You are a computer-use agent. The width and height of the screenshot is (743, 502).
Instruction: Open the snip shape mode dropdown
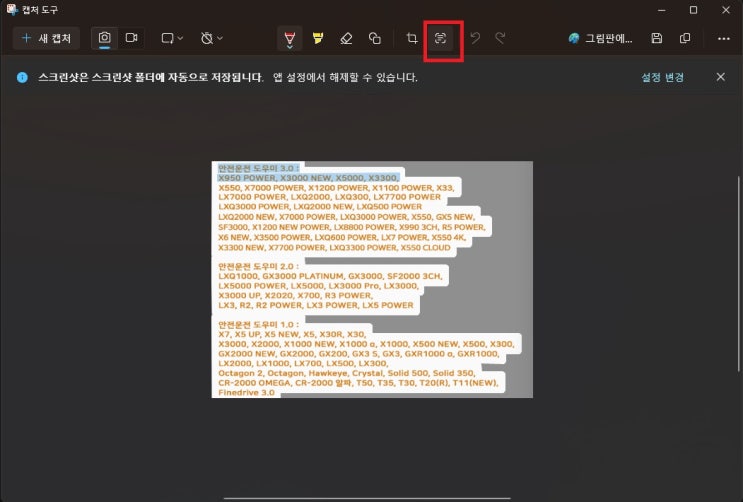point(172,38)
